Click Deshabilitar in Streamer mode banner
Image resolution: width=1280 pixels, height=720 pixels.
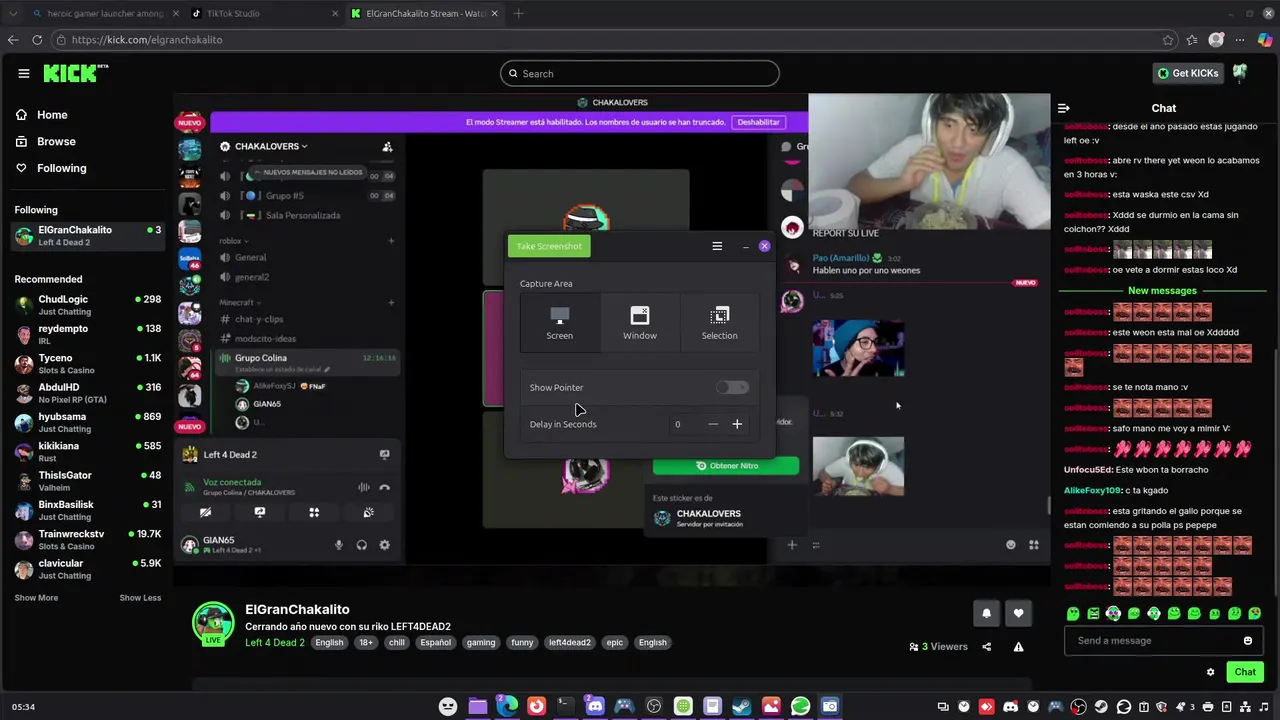click(758, 122)
